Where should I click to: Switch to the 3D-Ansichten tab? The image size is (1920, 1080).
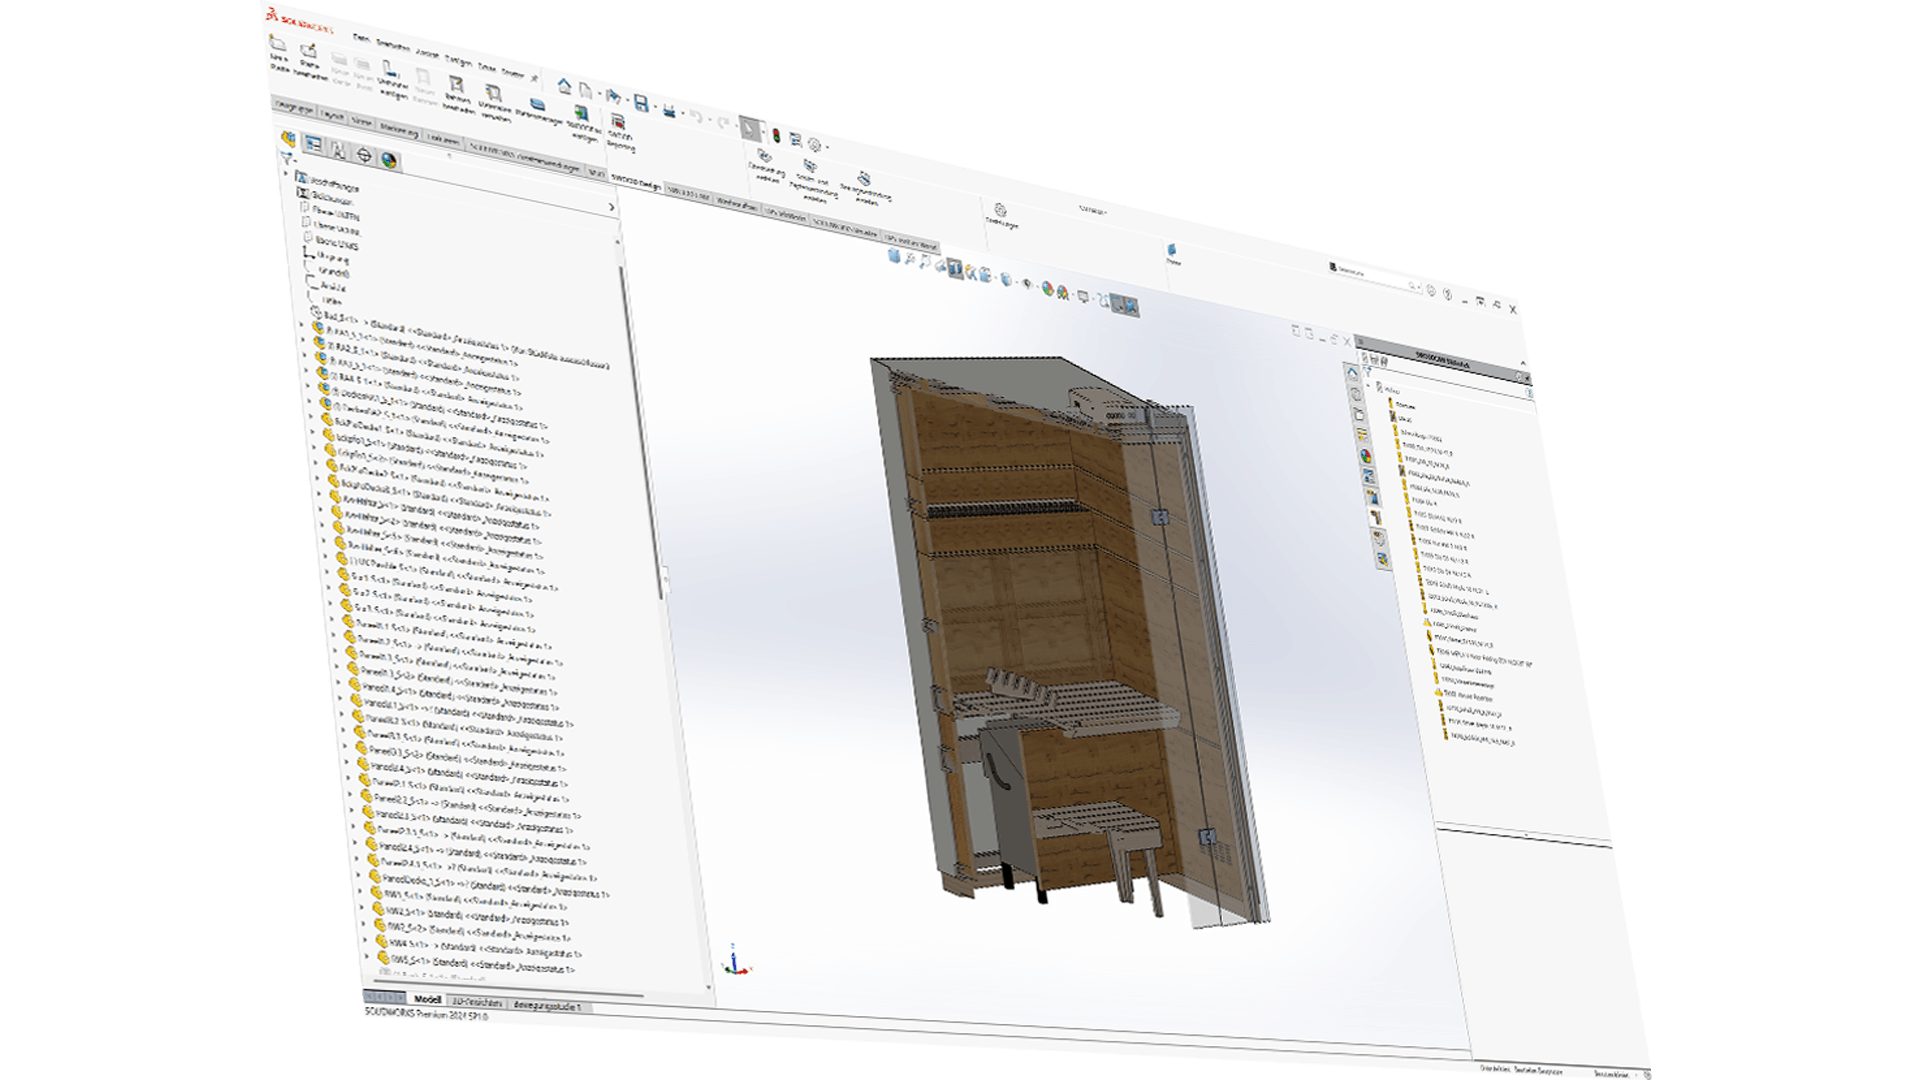point(476,1001)
